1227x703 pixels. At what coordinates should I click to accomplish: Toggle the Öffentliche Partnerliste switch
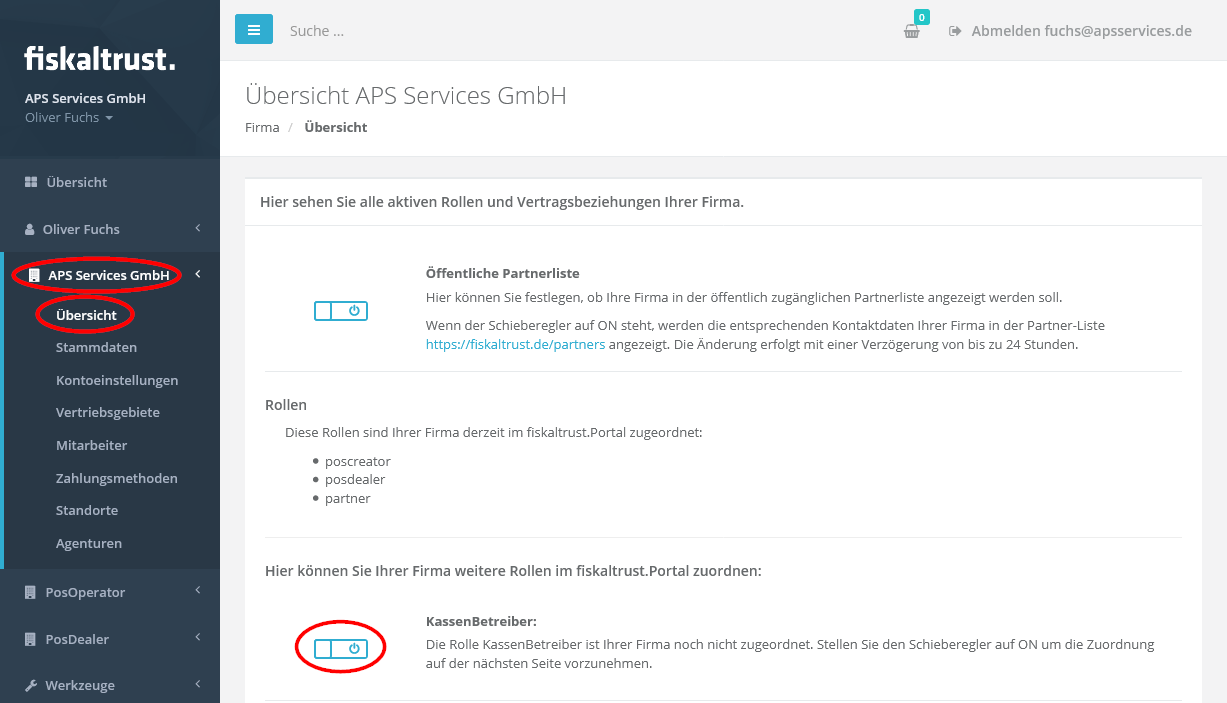[x=341, y=311]
